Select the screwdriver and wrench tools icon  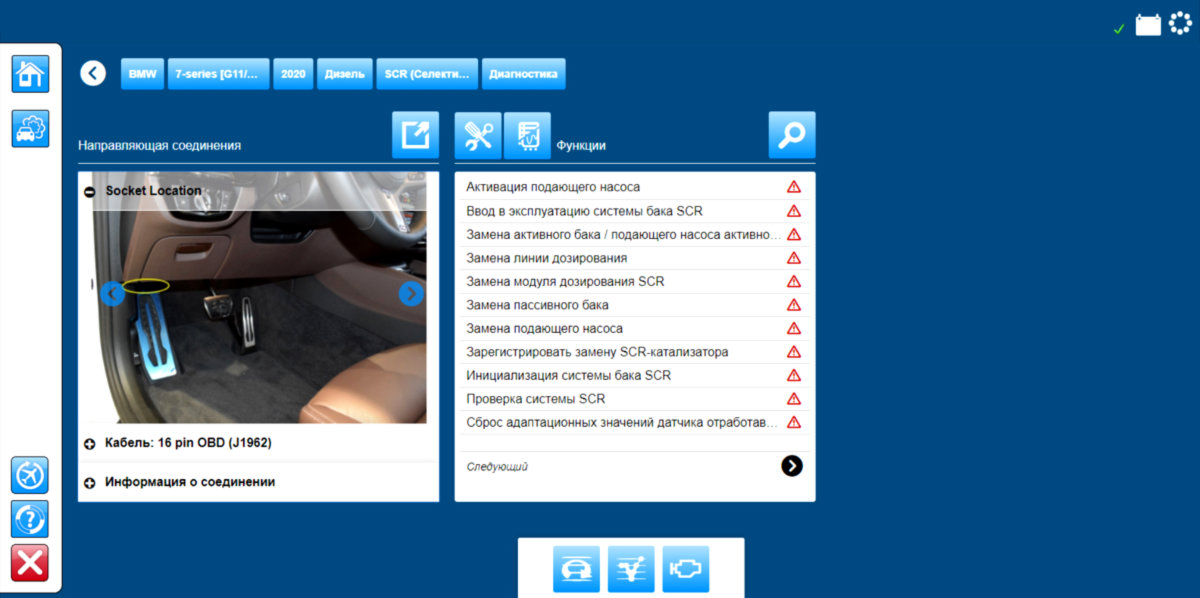coord(477,134)
